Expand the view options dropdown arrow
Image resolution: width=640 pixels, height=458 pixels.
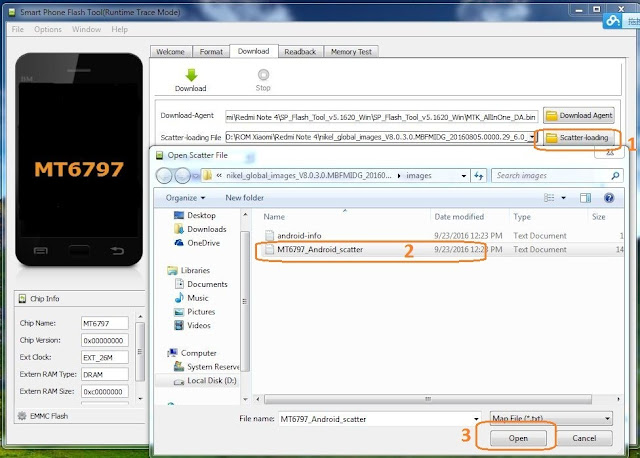tap(564, 198)
